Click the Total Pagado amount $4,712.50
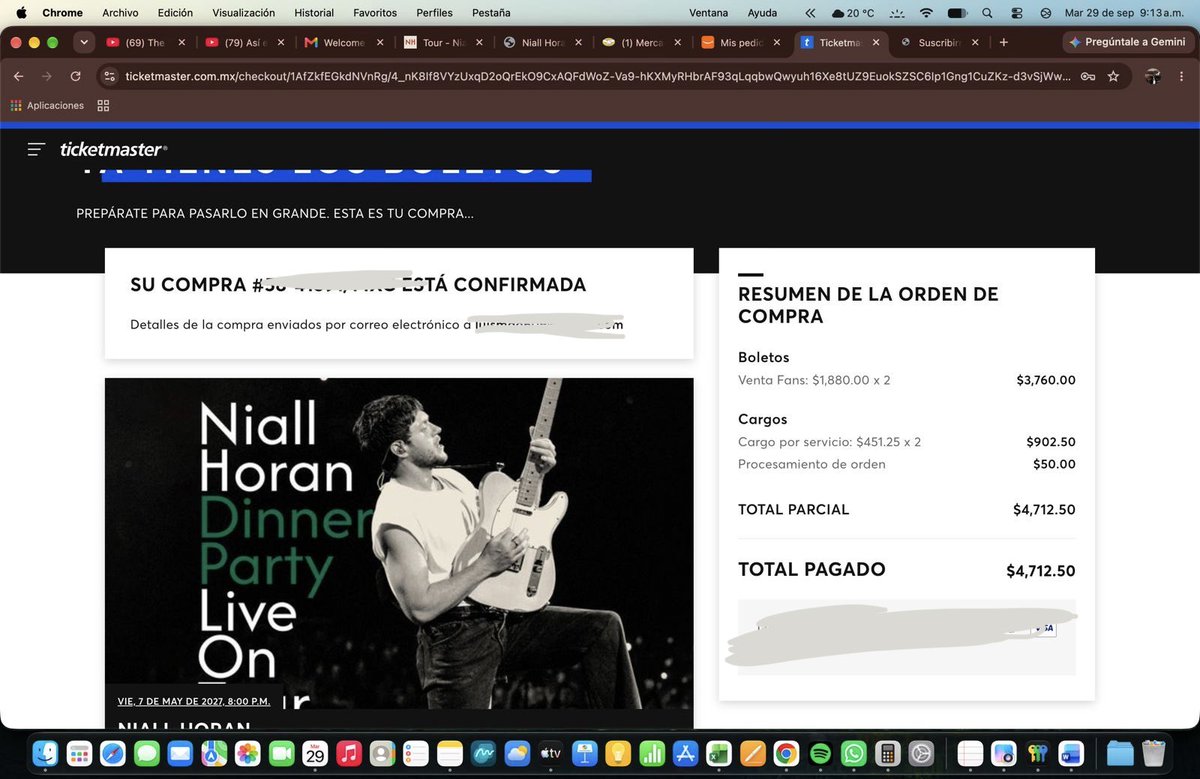 1040,571
